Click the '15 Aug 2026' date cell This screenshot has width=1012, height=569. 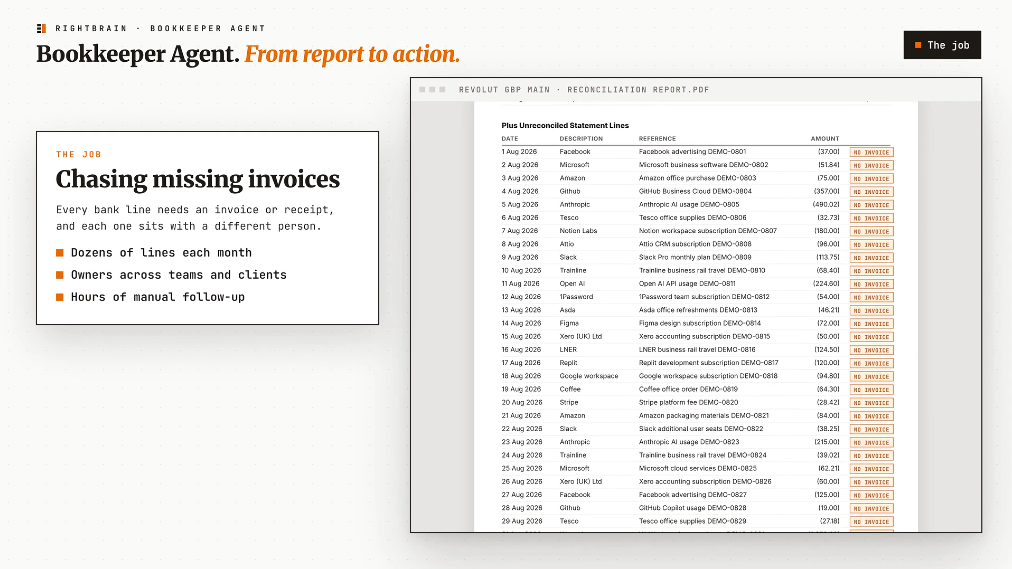coord(521,337)
